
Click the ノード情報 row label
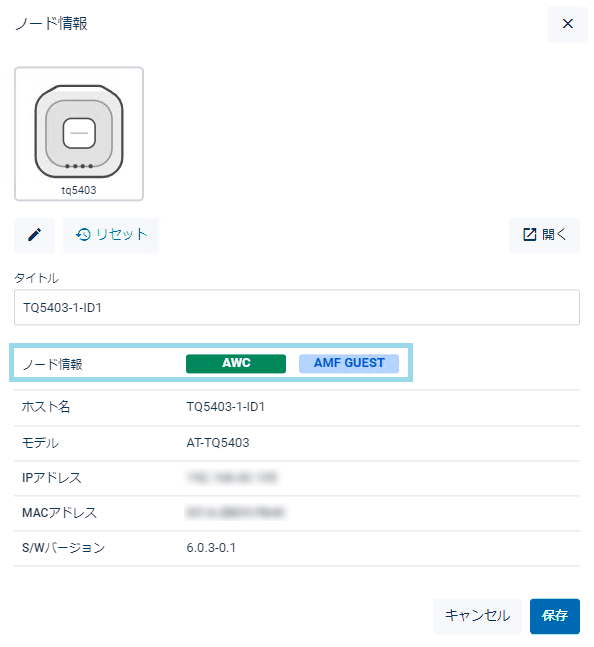pyautogui.click(x=52, y=364)
